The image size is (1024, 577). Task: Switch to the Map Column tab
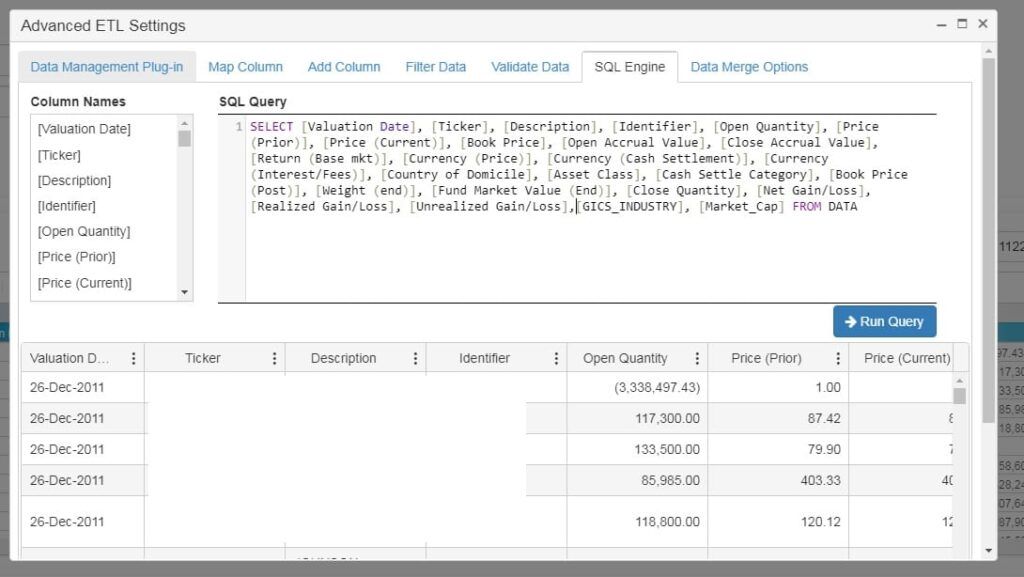click(245, 67)
